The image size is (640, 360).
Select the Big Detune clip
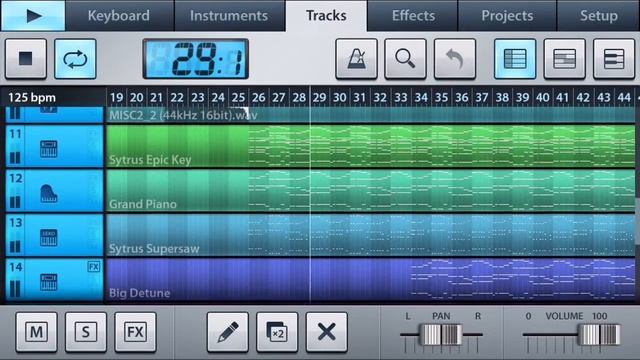371,280
